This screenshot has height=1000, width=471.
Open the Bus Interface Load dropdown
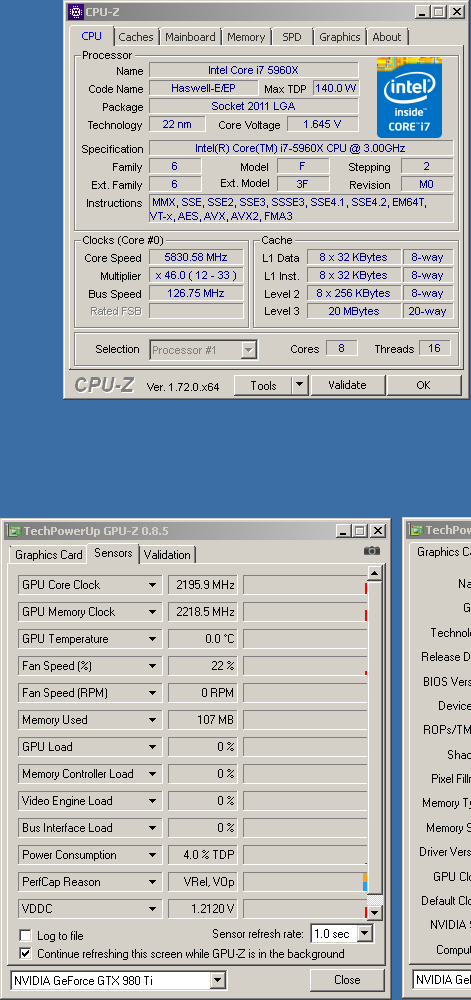tap(152, 828)
